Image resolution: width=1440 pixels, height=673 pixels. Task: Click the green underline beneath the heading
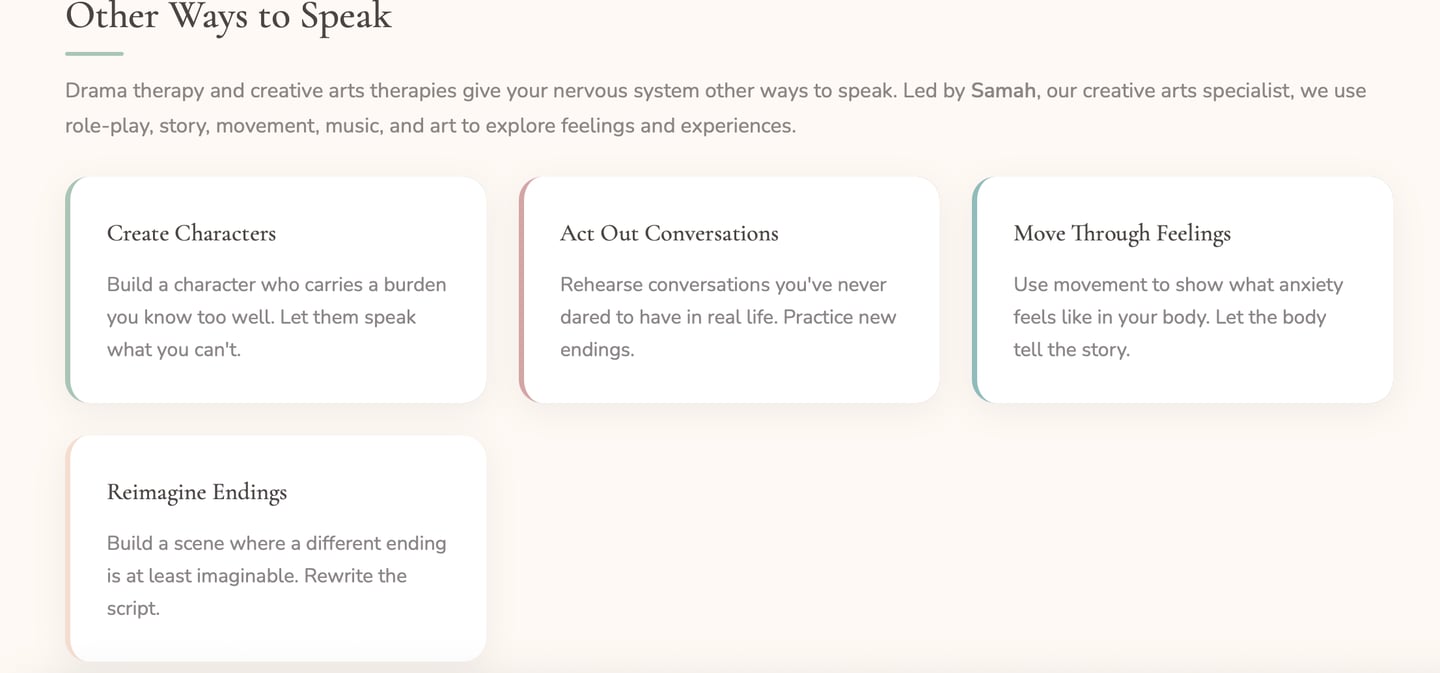point(94,53)
